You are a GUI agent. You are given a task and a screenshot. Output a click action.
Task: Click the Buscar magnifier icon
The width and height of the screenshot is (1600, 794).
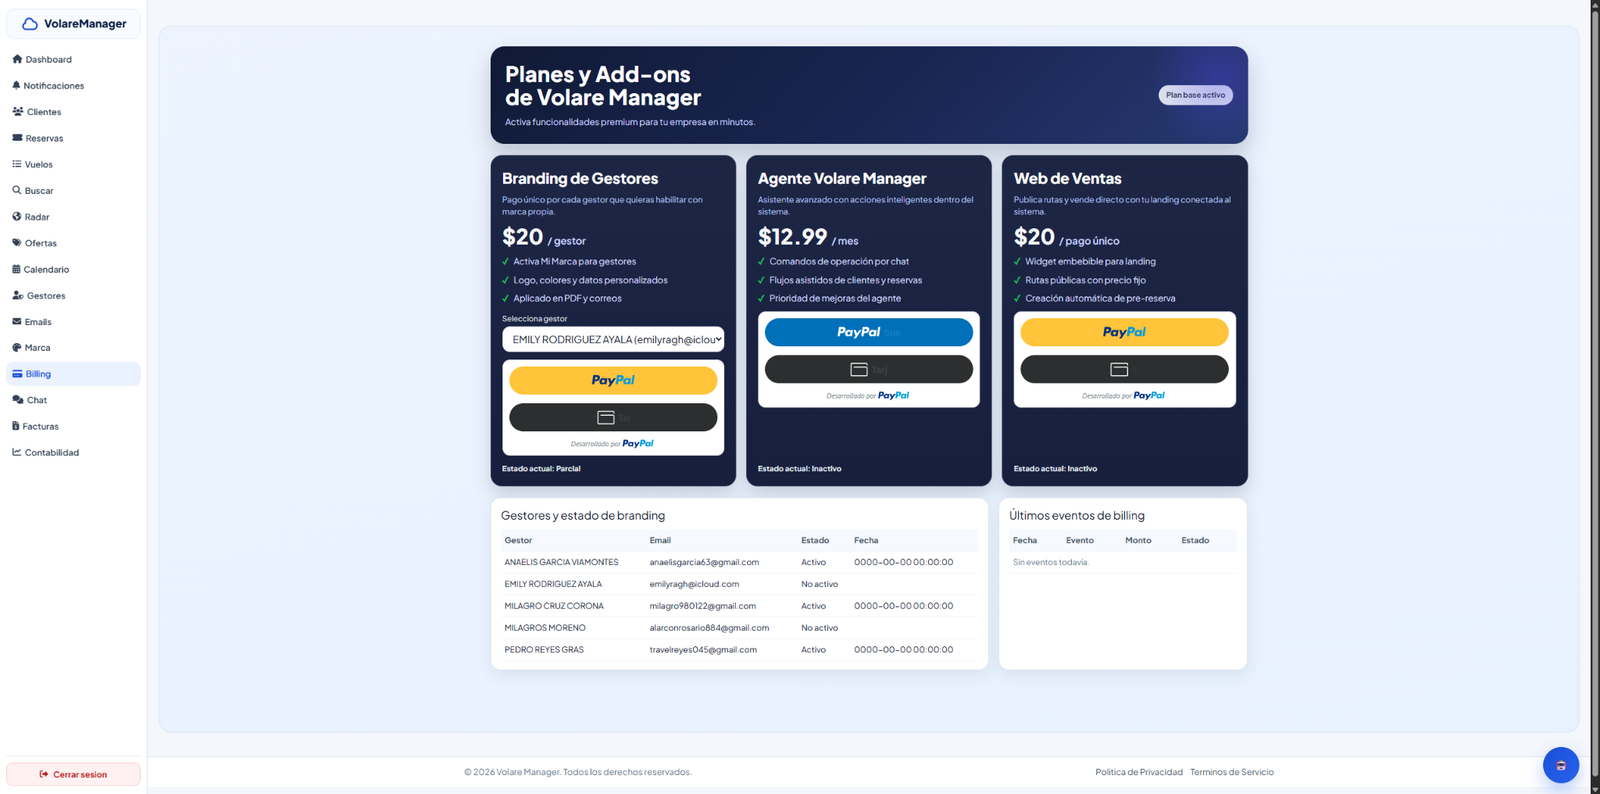[17, 190]
